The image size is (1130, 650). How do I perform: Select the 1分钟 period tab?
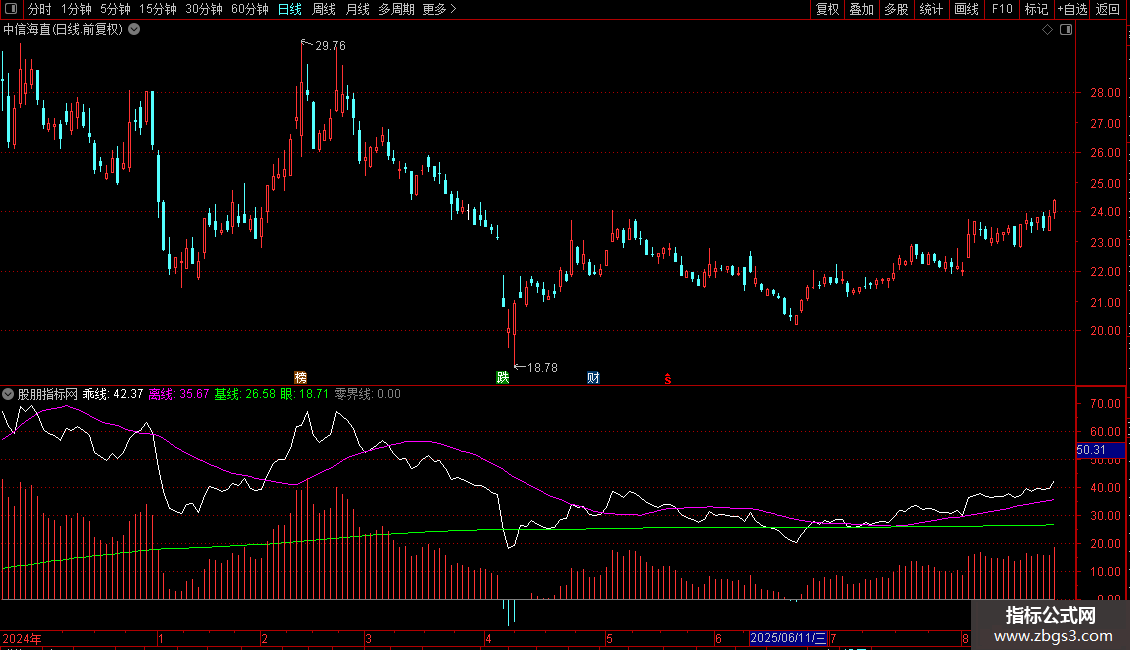(76, 9)
